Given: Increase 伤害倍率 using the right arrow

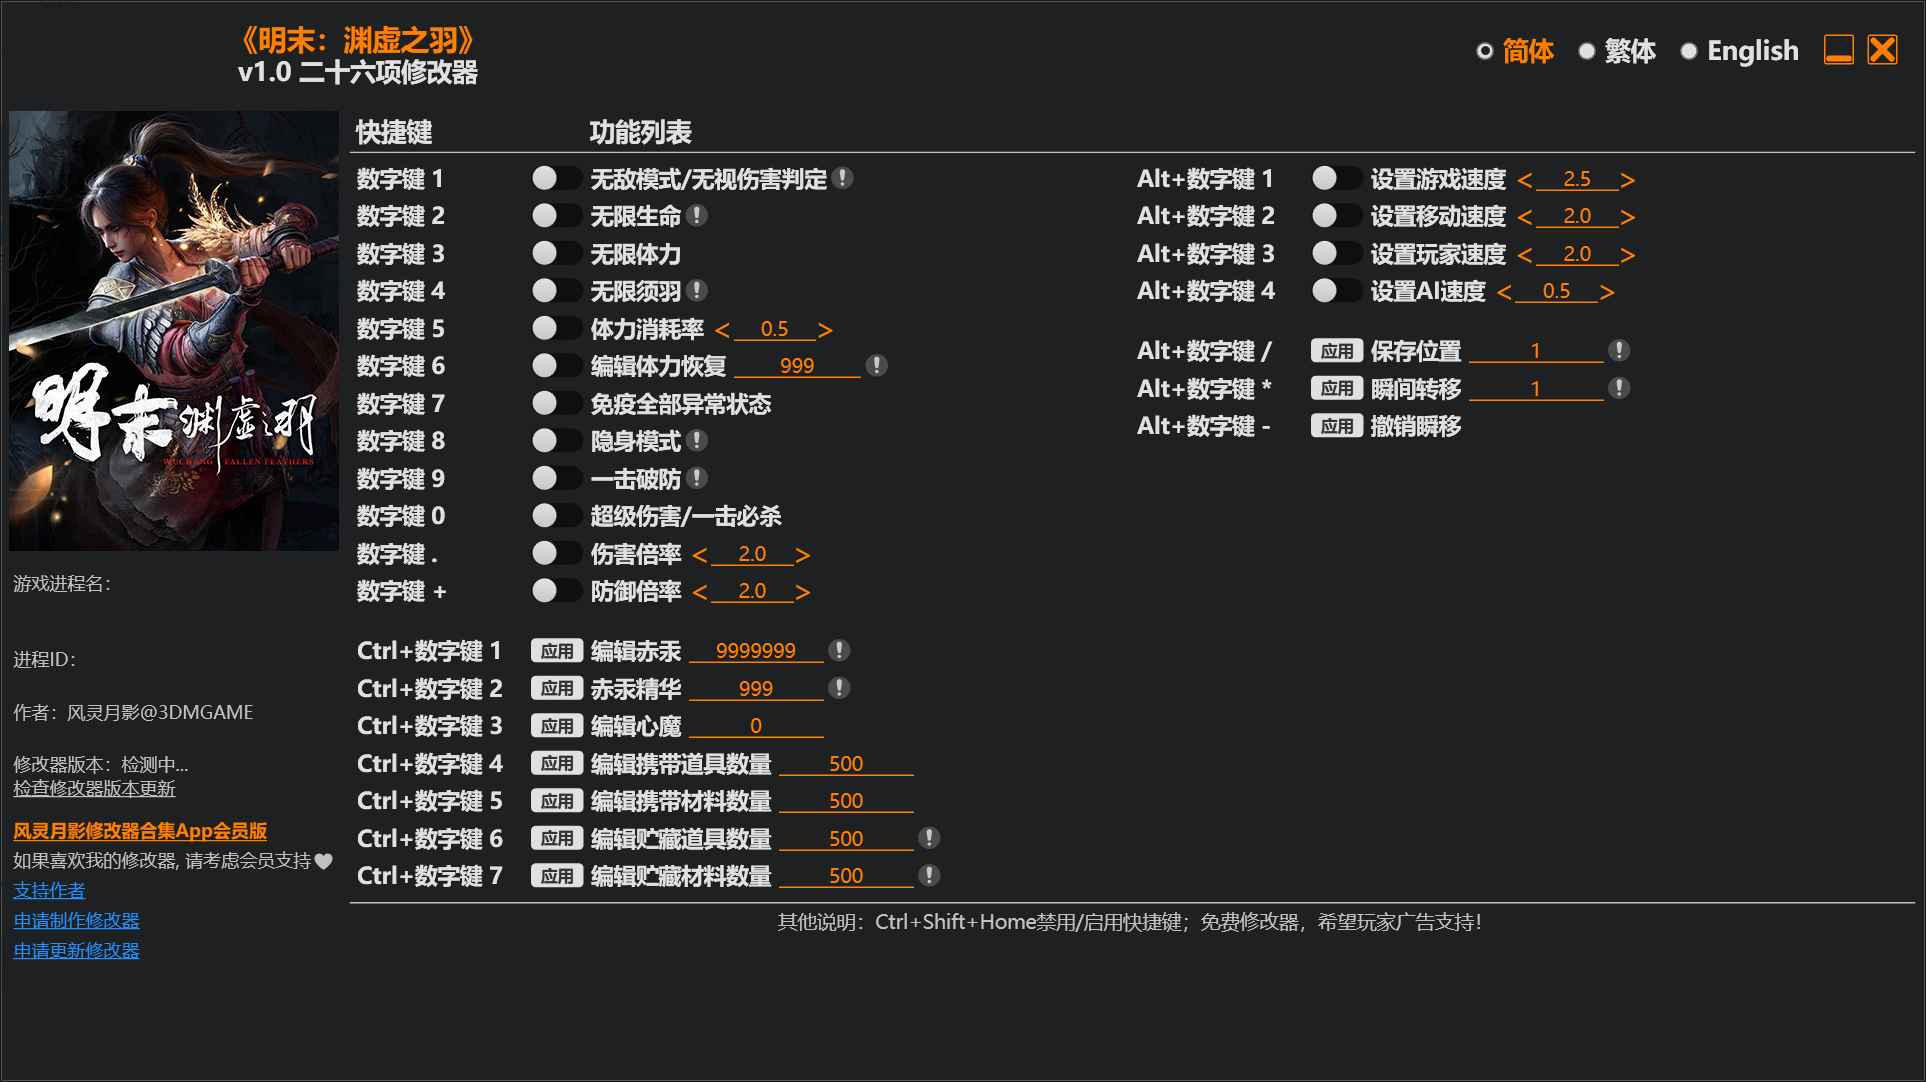Looking at the screenshot, I should coord(803,553).
